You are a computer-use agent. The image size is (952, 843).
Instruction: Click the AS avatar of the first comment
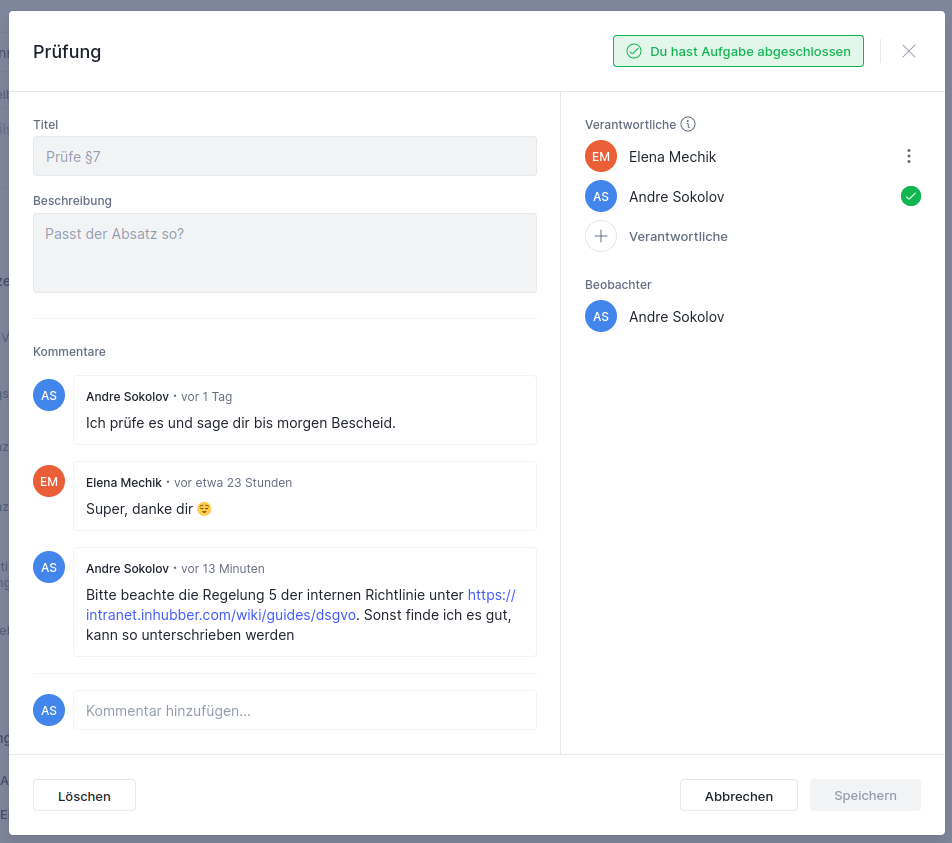click(x=49, y=396)
